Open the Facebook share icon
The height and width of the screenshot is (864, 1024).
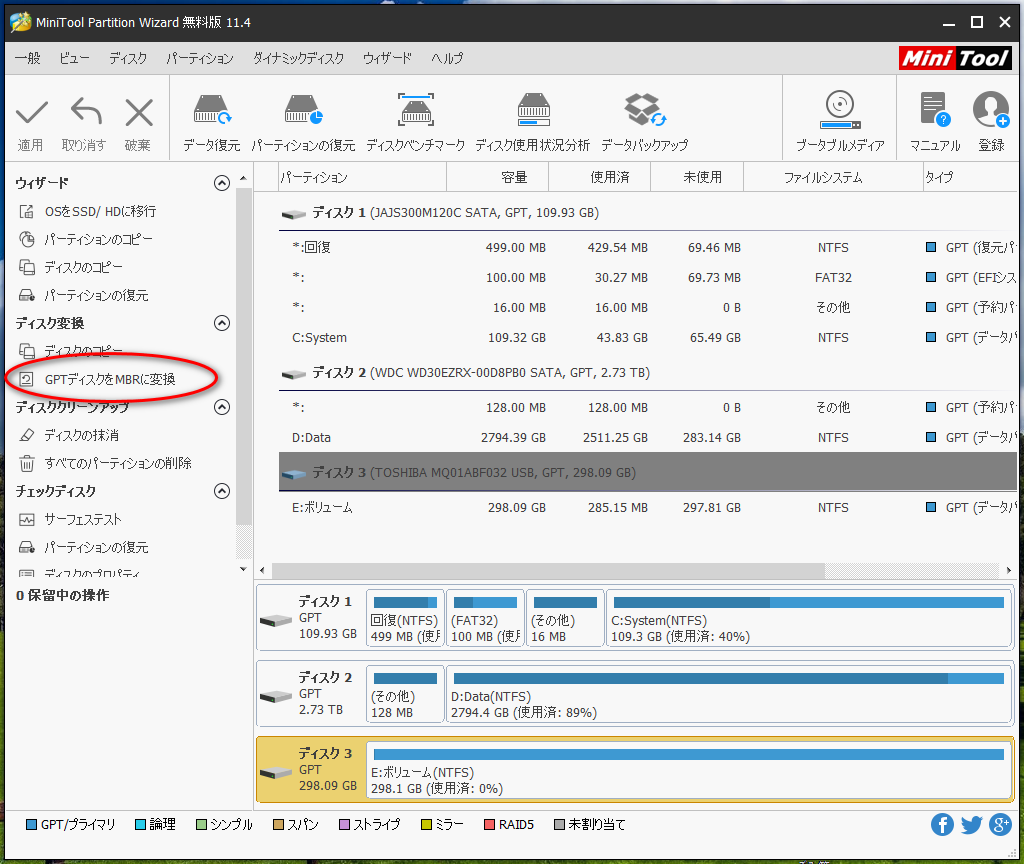(x=942, y=825)
